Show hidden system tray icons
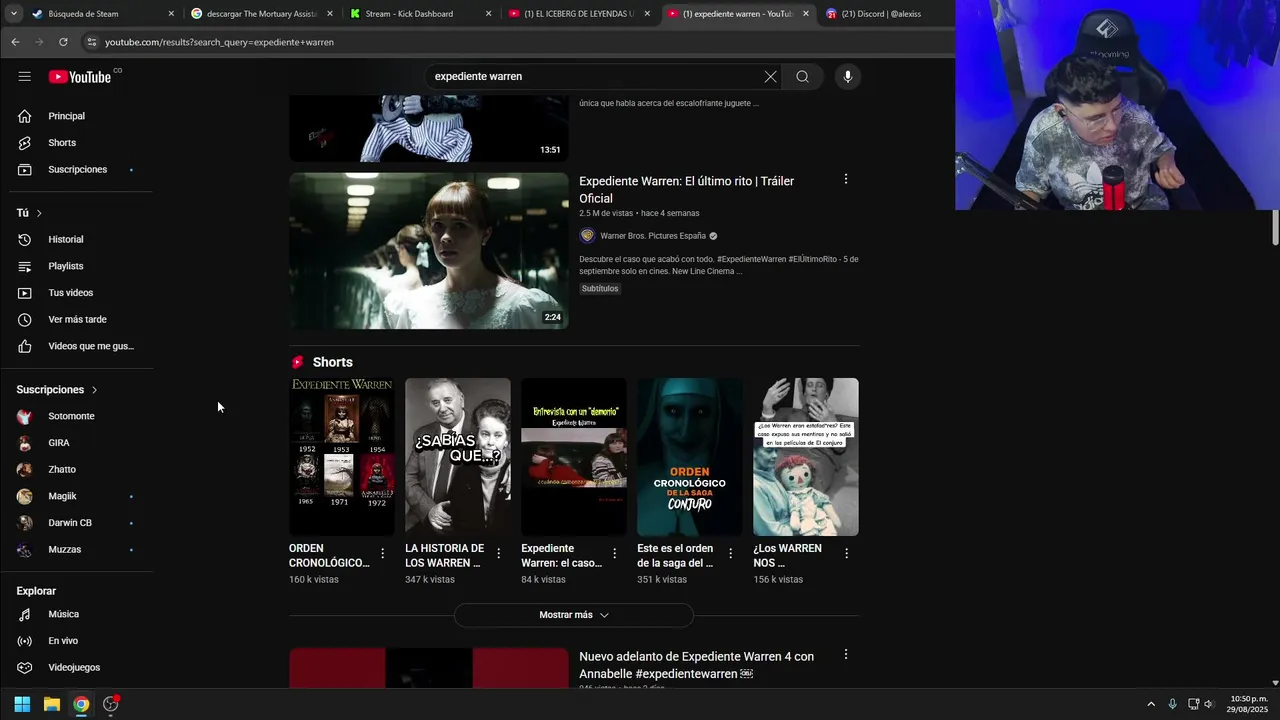This screenshot has height=720, width=1280. (x=1151, y=704)
